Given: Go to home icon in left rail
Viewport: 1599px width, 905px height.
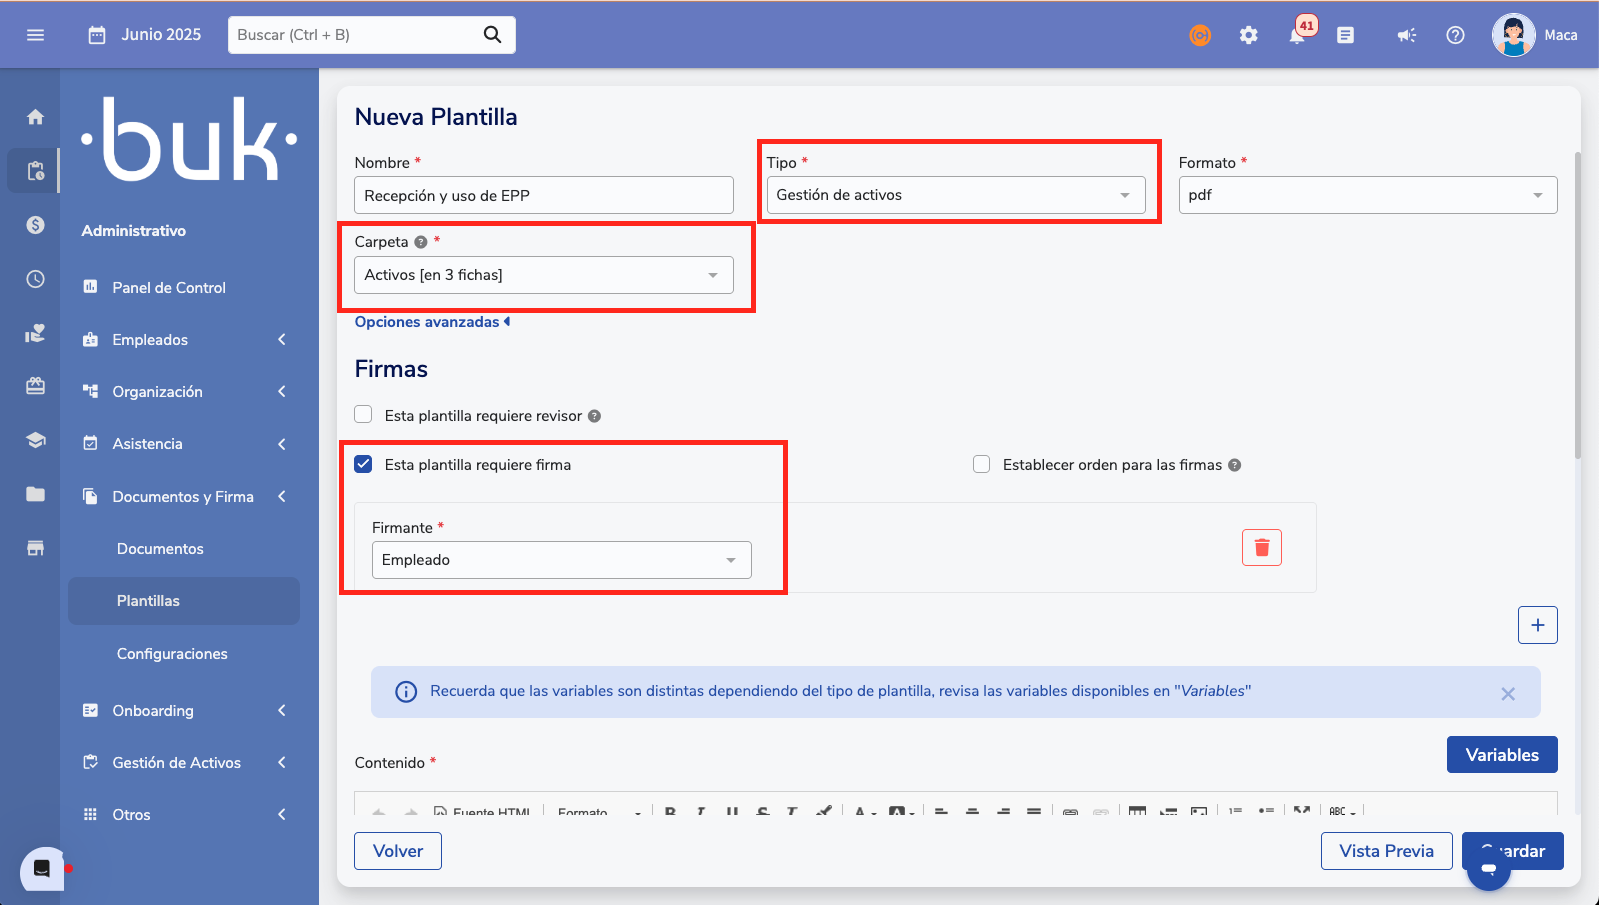Looking at the screenshot, I should (36, 117).
